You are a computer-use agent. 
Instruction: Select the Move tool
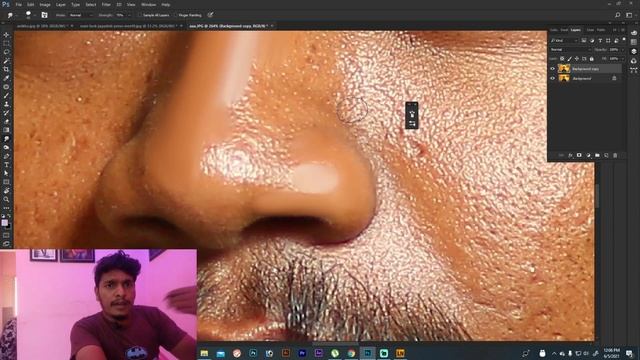[6, 35]
